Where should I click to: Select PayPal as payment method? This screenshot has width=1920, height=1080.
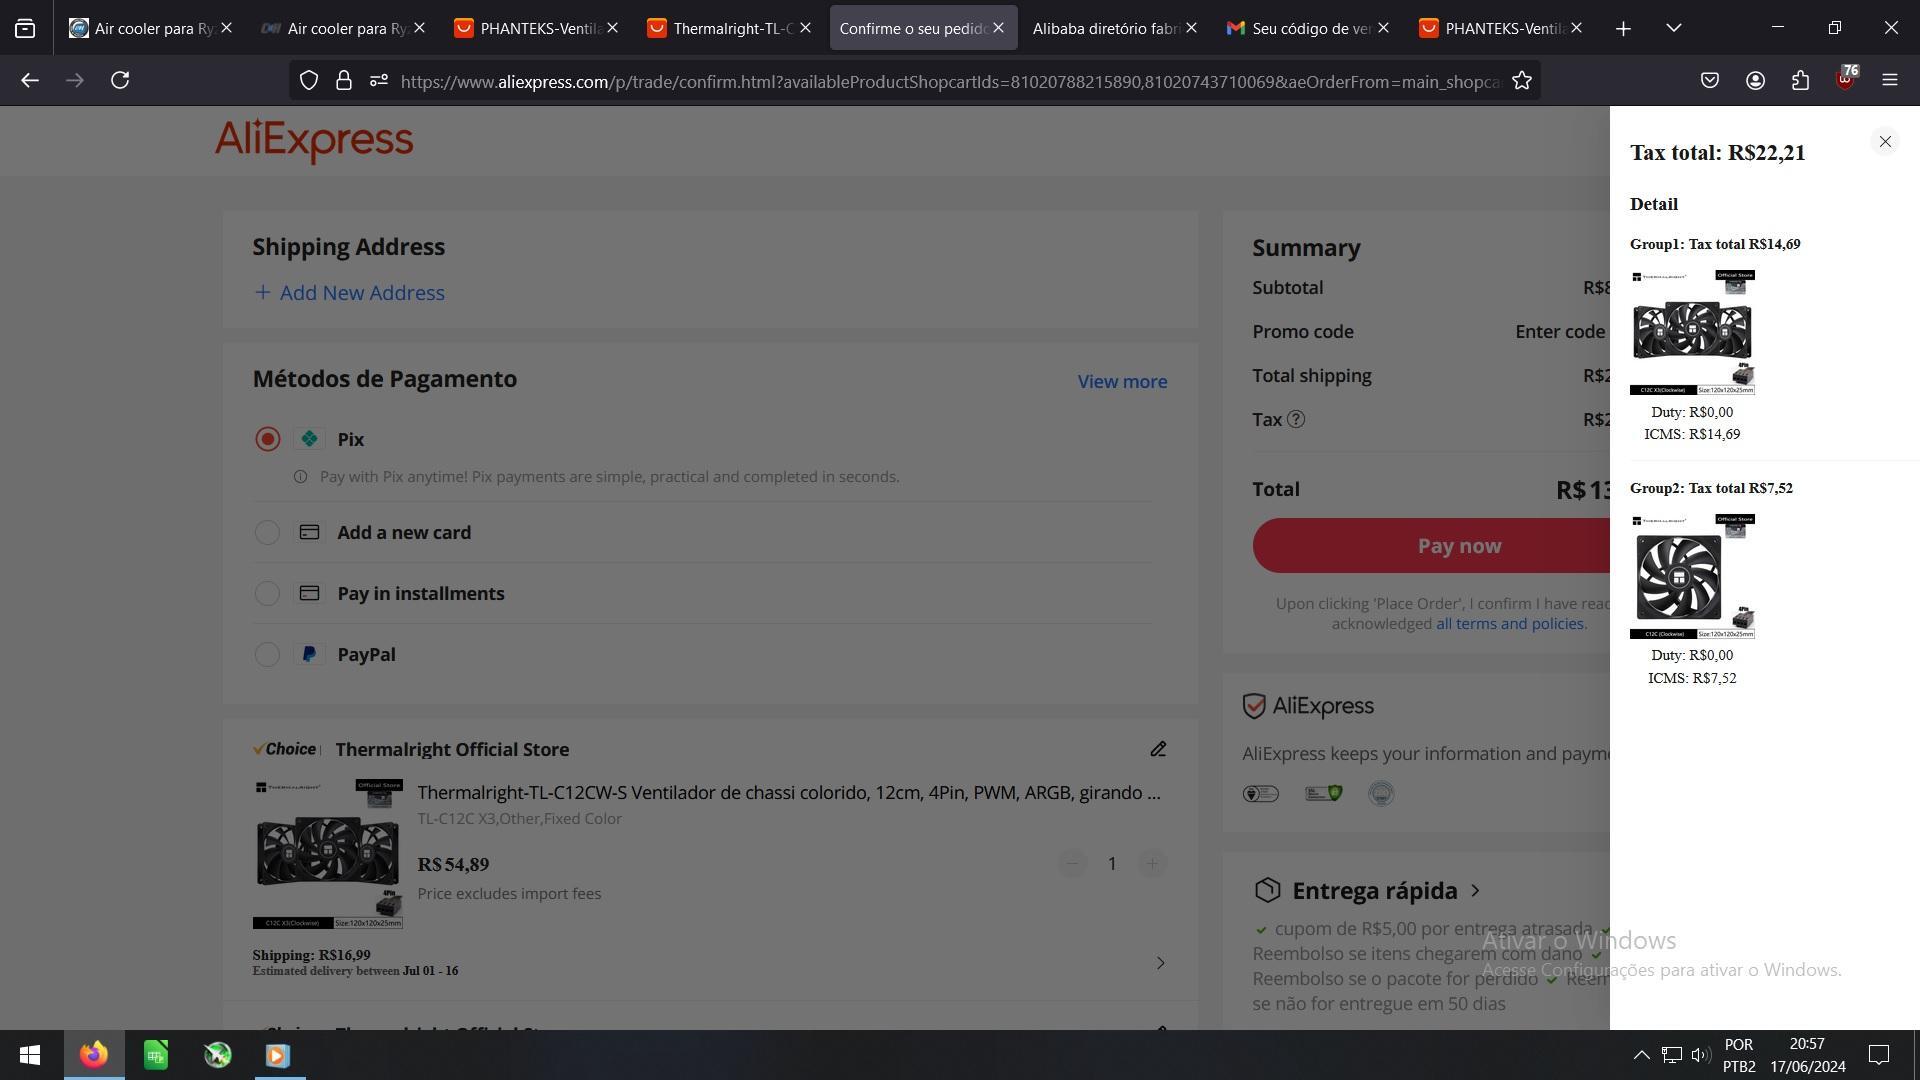click(267, 654)
